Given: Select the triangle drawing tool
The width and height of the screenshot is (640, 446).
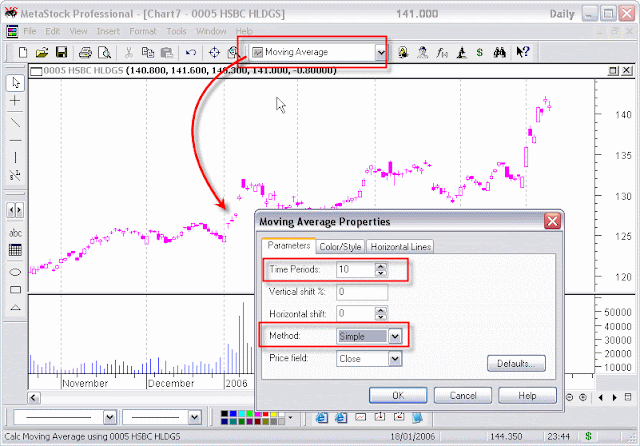Looking at the screenshot, I should tap(15, 307).
